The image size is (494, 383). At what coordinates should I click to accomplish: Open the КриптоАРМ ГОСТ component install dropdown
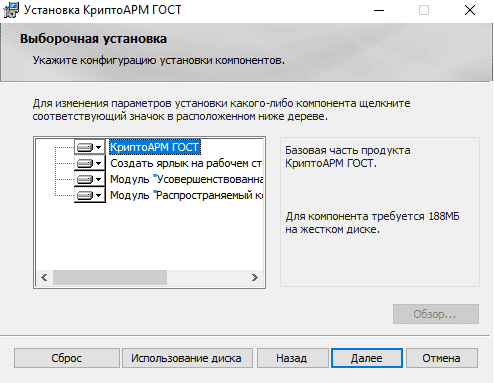[x=89, y=147]
